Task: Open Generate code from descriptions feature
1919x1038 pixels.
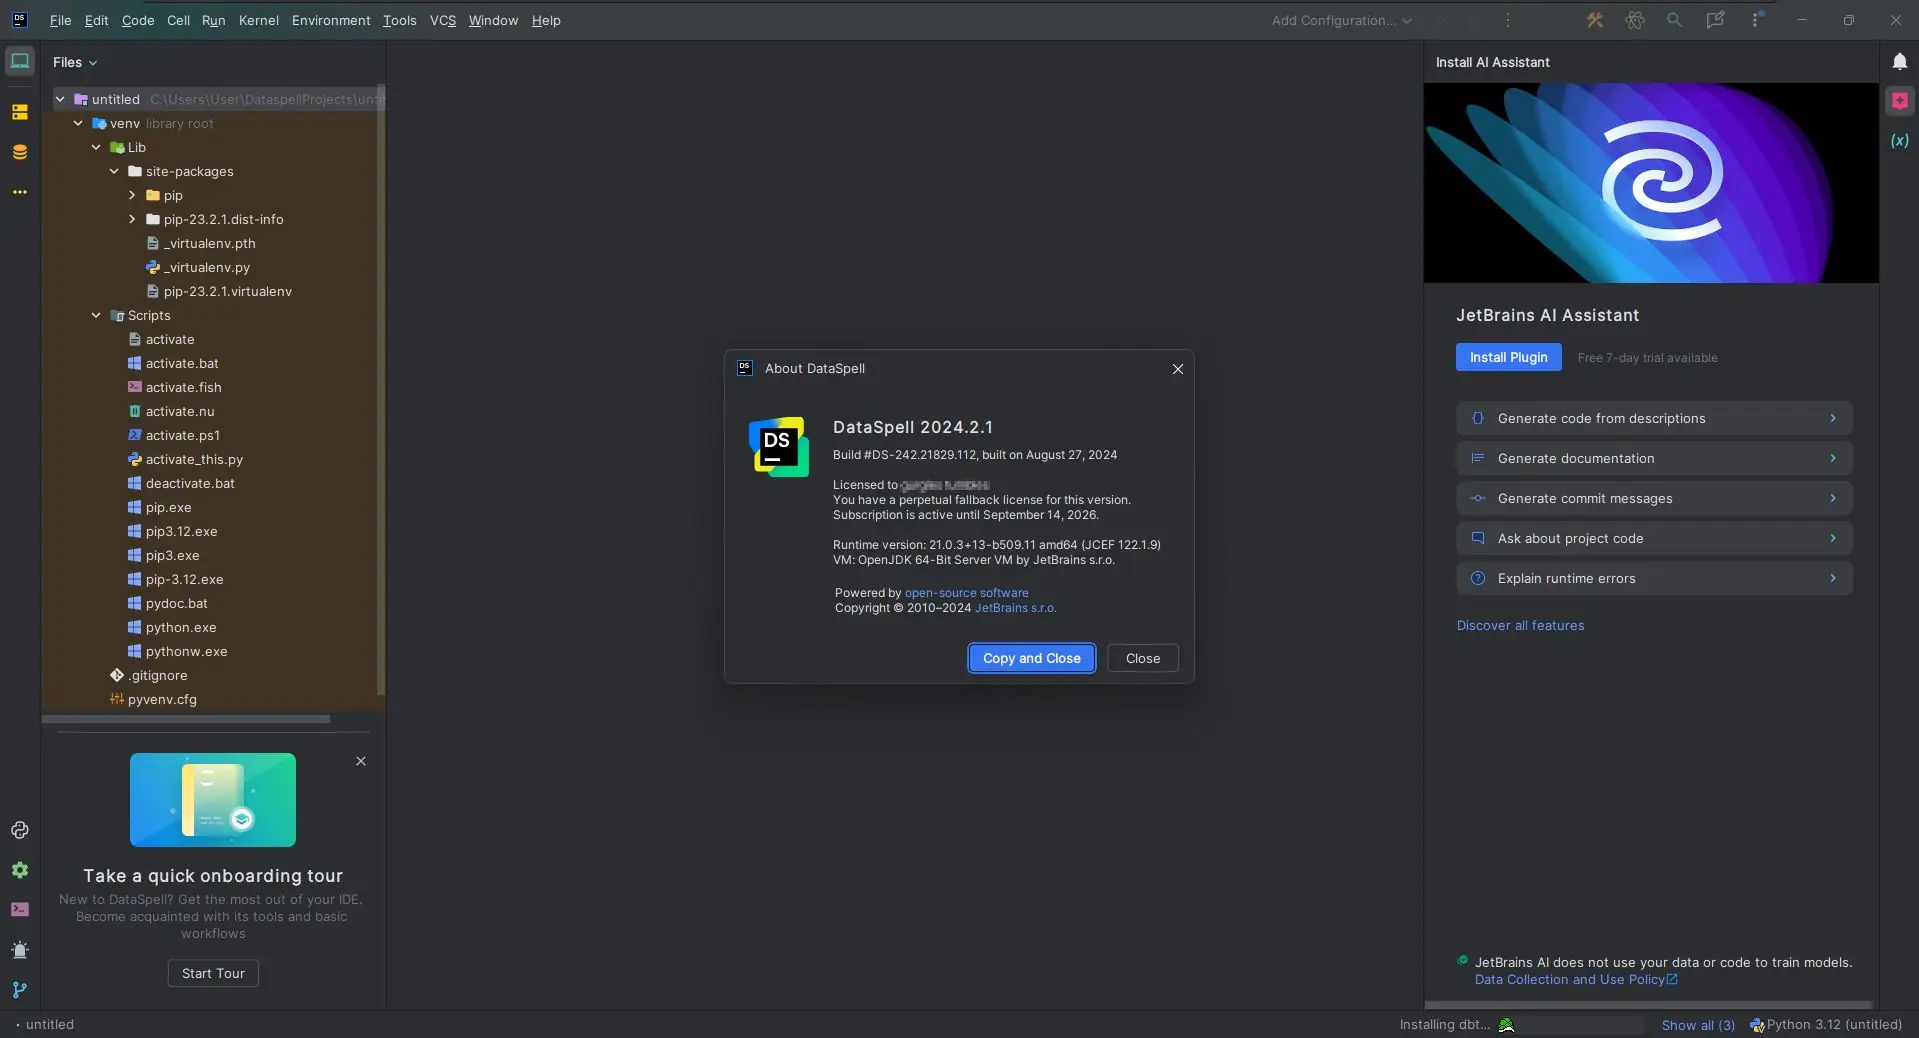Action: [1654, 418]
